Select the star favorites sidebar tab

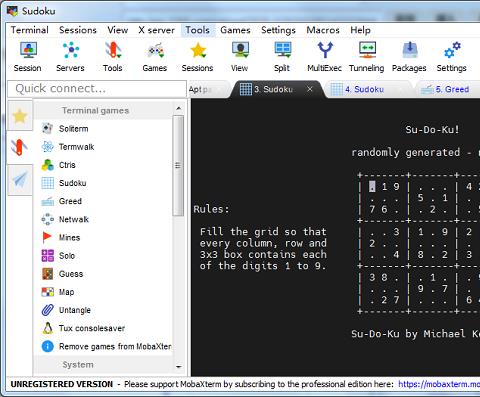coord(20,116)
